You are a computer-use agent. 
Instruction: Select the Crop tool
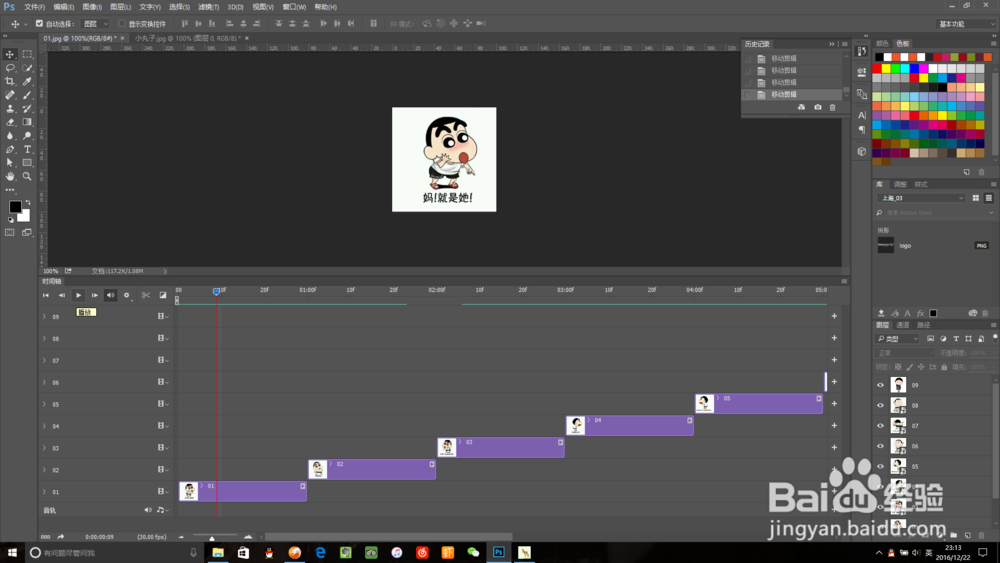[10, 81]
